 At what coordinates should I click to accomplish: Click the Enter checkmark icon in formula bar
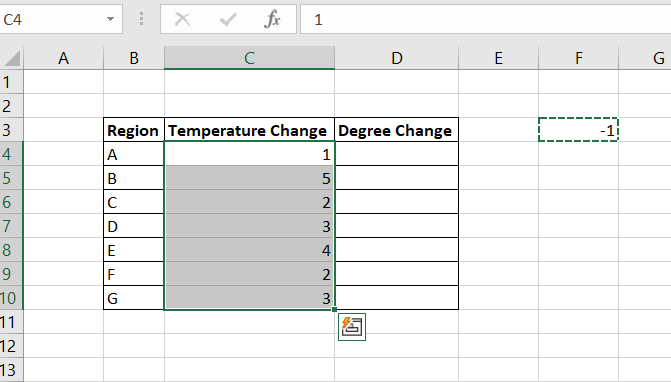click(228, 19)
